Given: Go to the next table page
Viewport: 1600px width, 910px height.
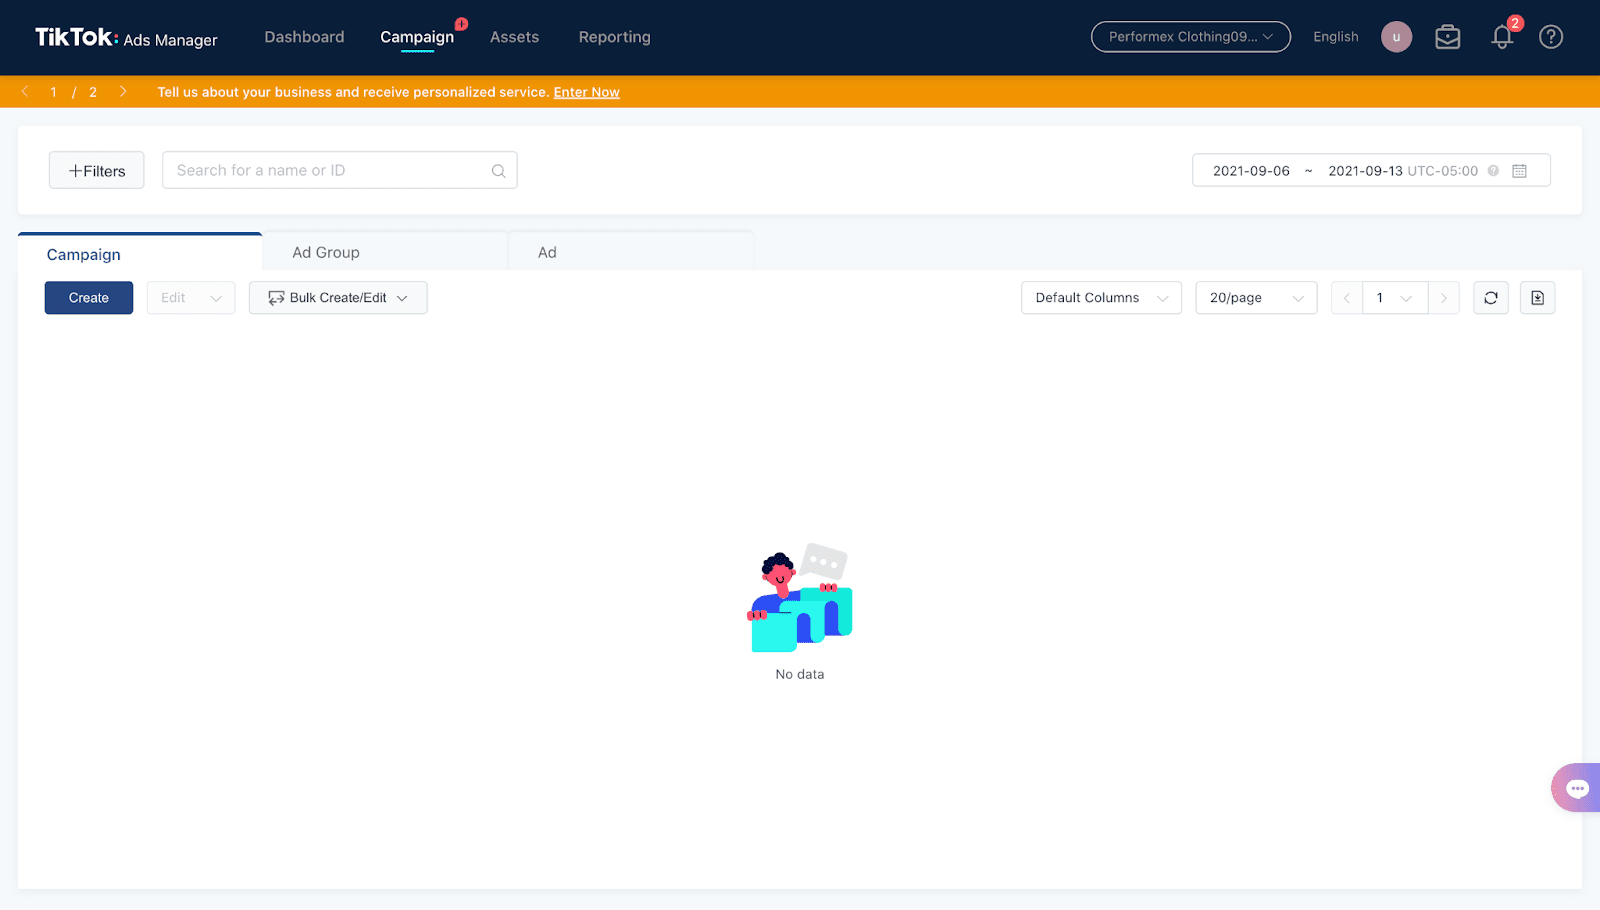Looking at the screenshot, I should (1444, 298).
